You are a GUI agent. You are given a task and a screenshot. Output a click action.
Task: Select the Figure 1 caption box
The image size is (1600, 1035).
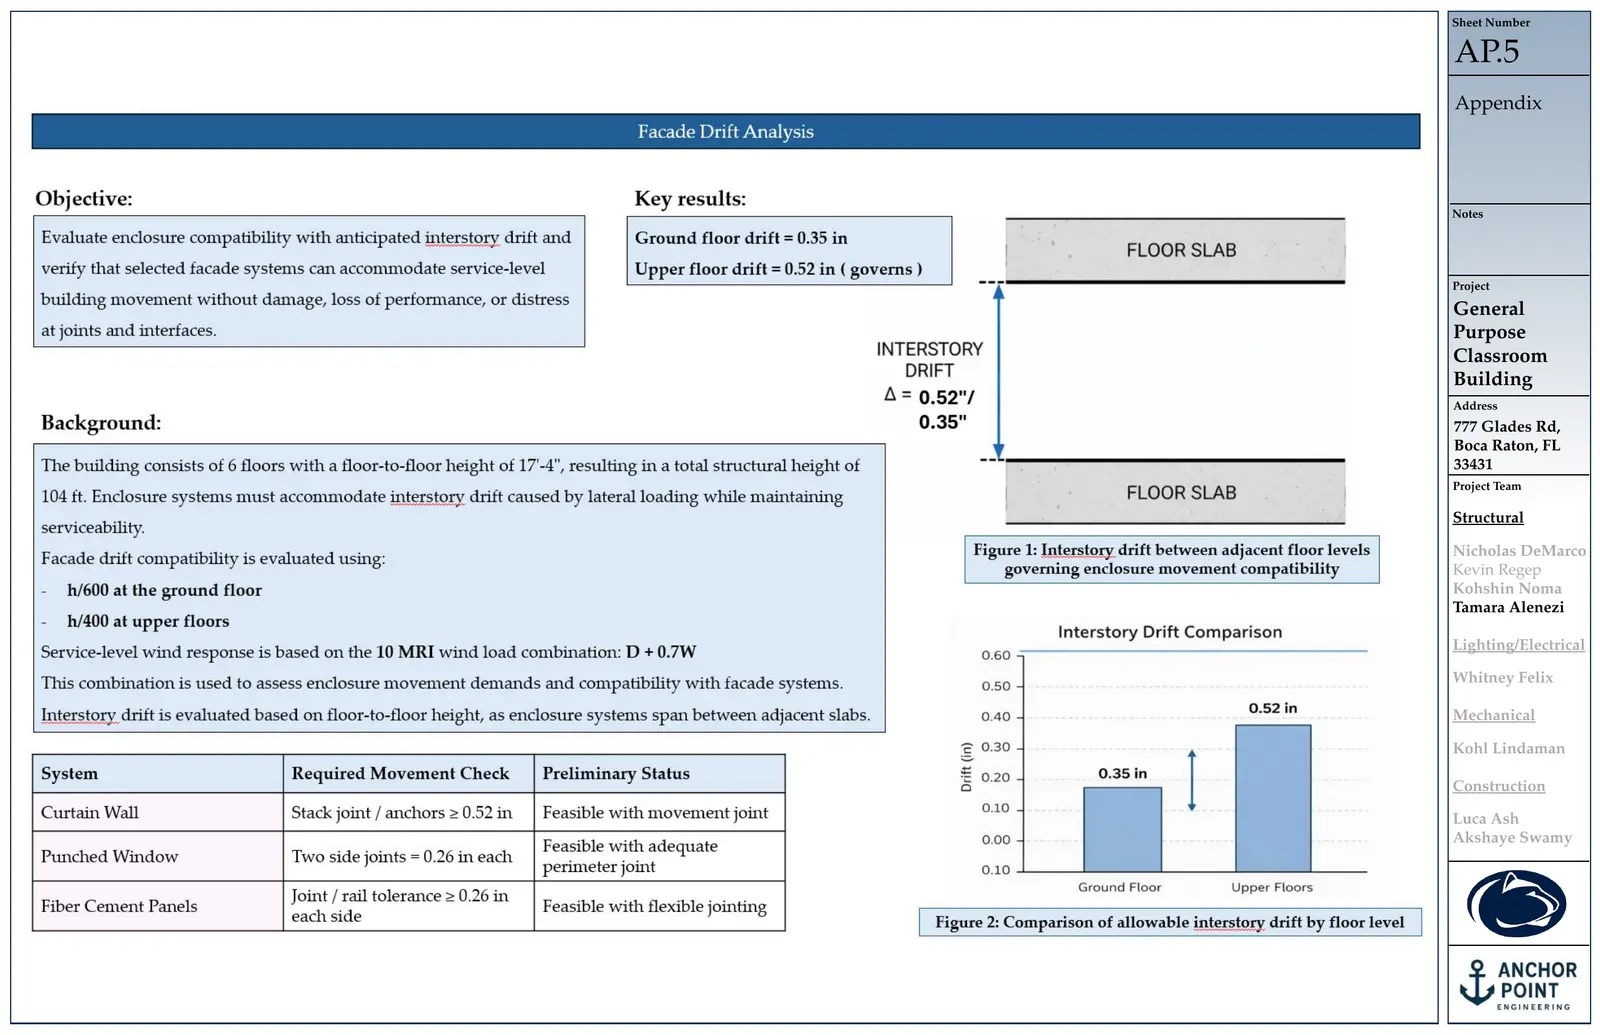[x=1172, y=559]
